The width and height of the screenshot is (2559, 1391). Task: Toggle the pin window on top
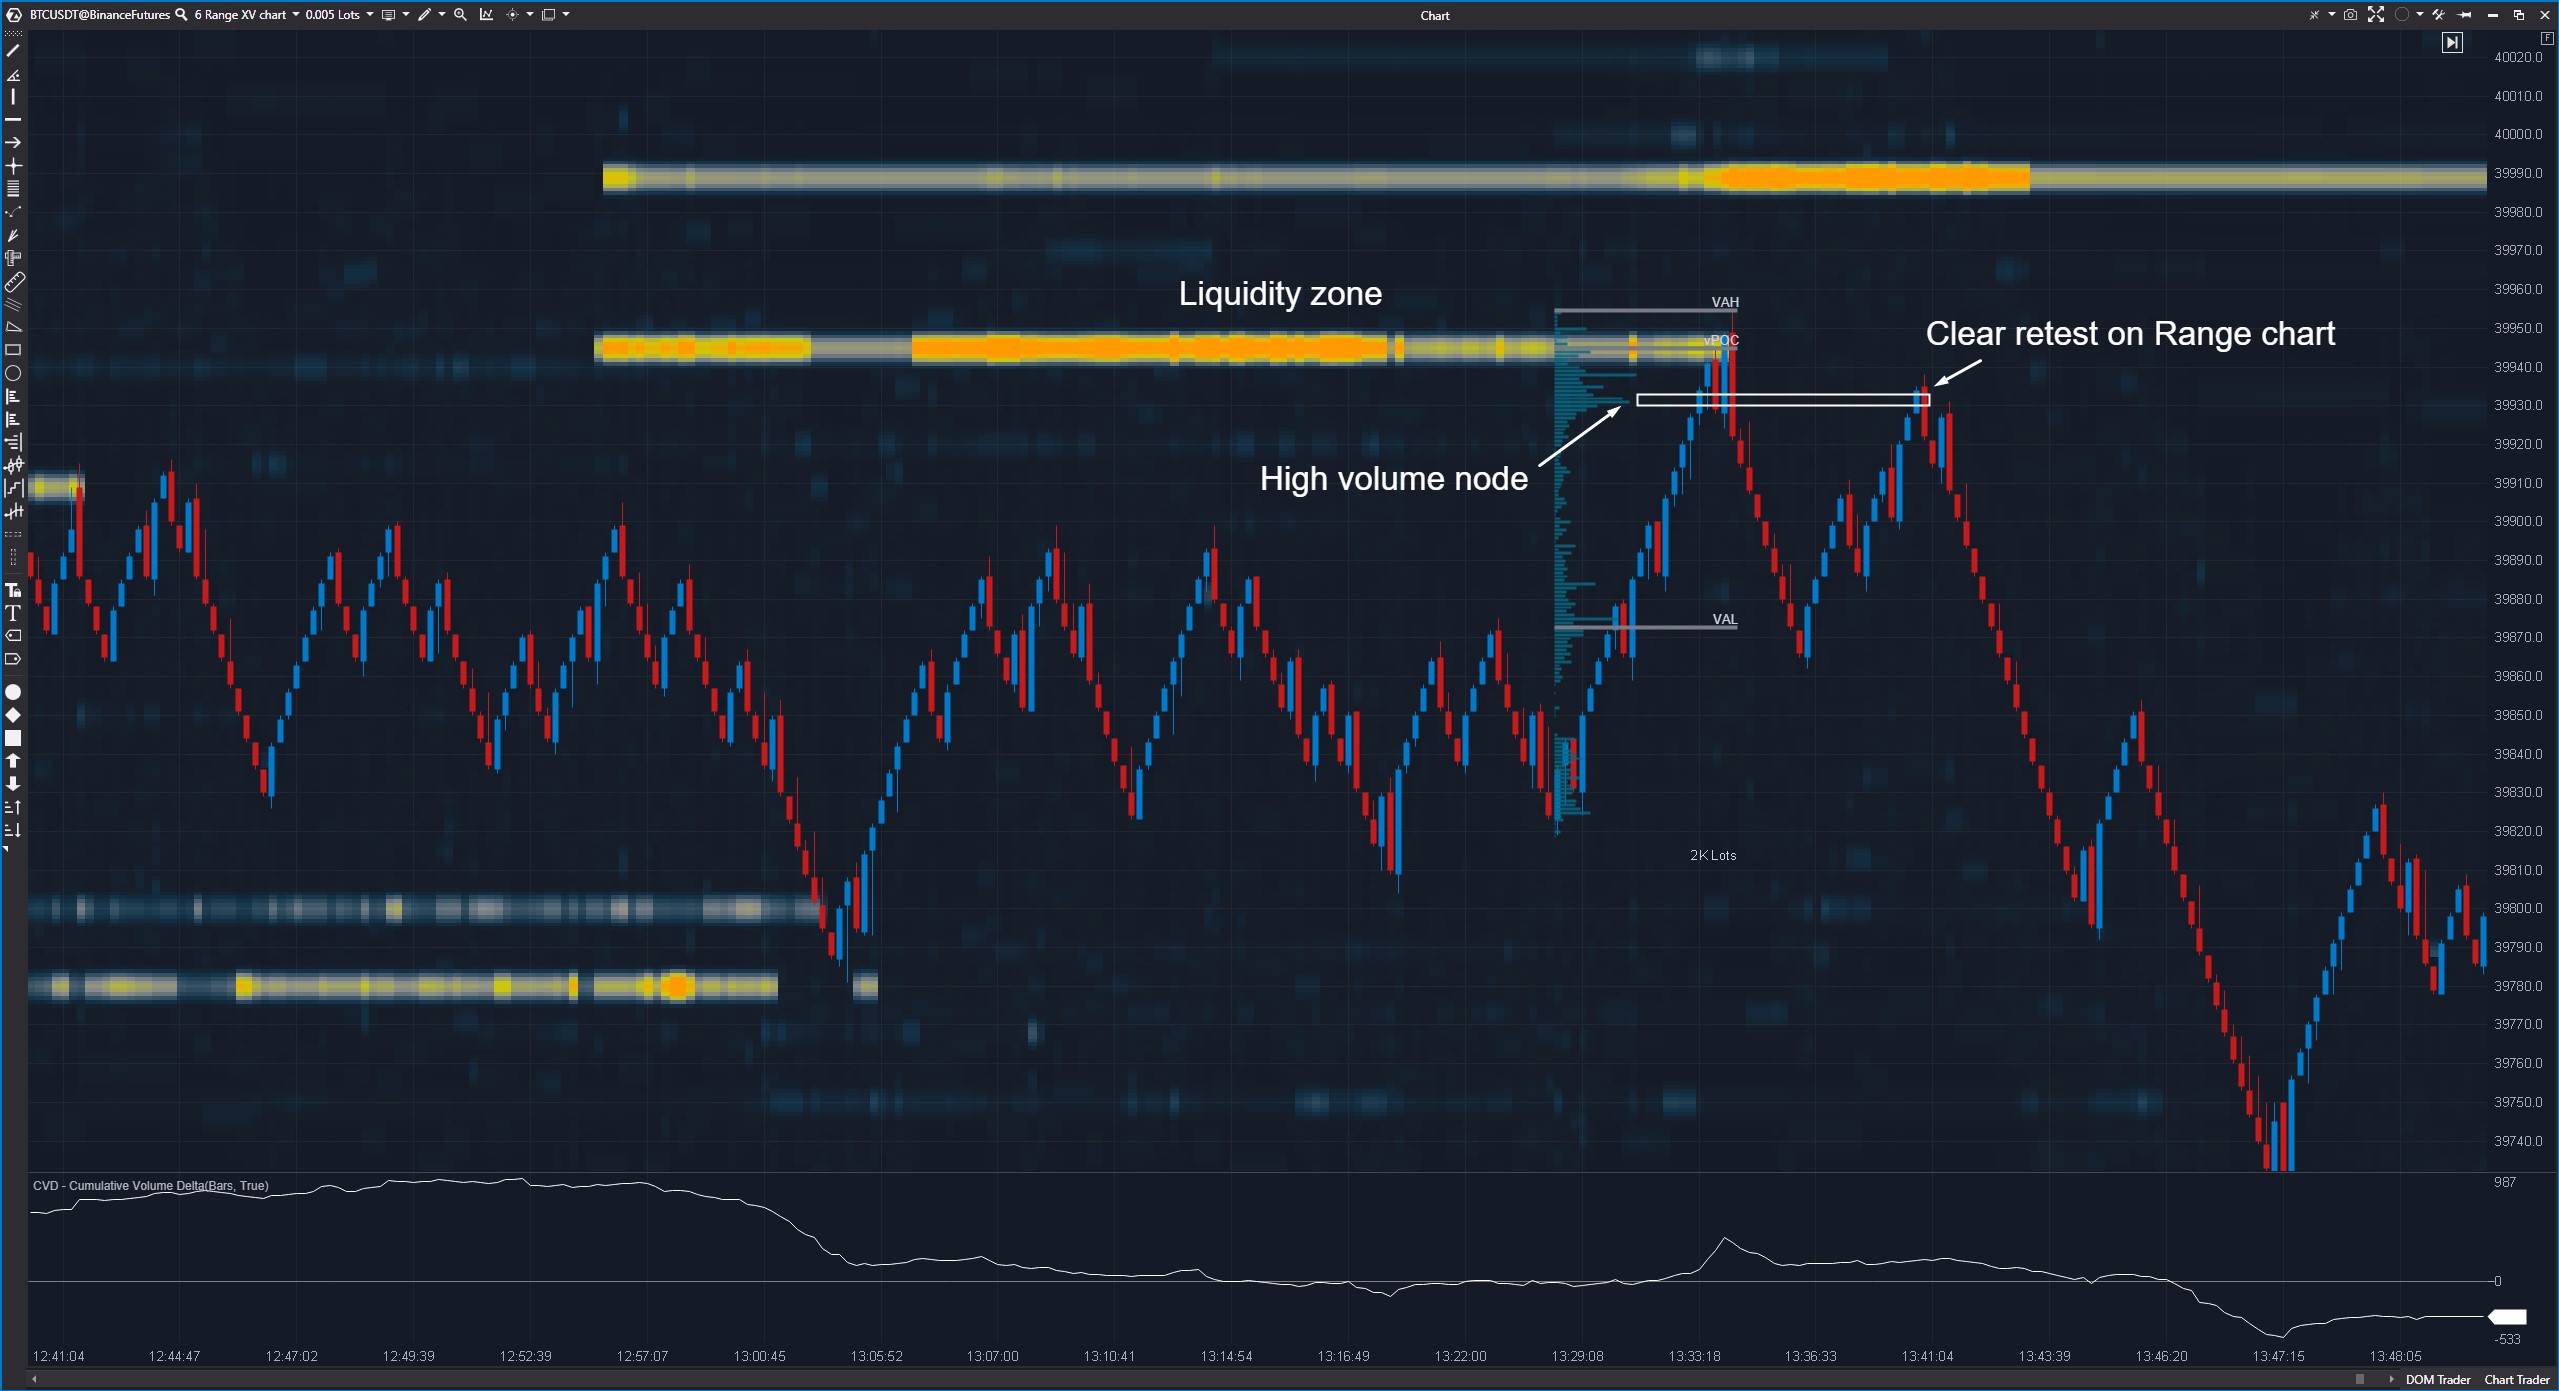(x=2465, y=15)
